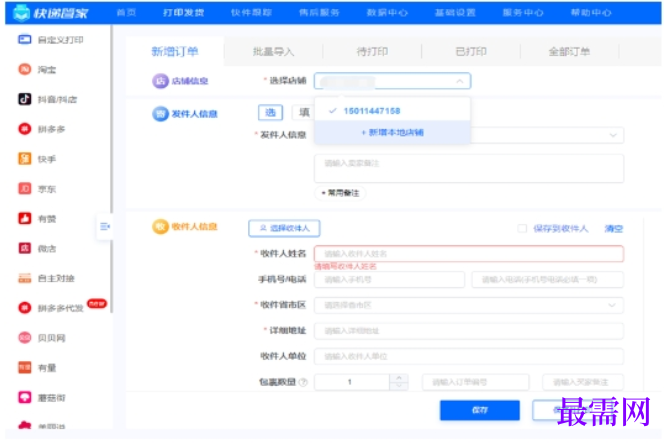Focus the 收件人姓名 input field

(x=469, y=254)
